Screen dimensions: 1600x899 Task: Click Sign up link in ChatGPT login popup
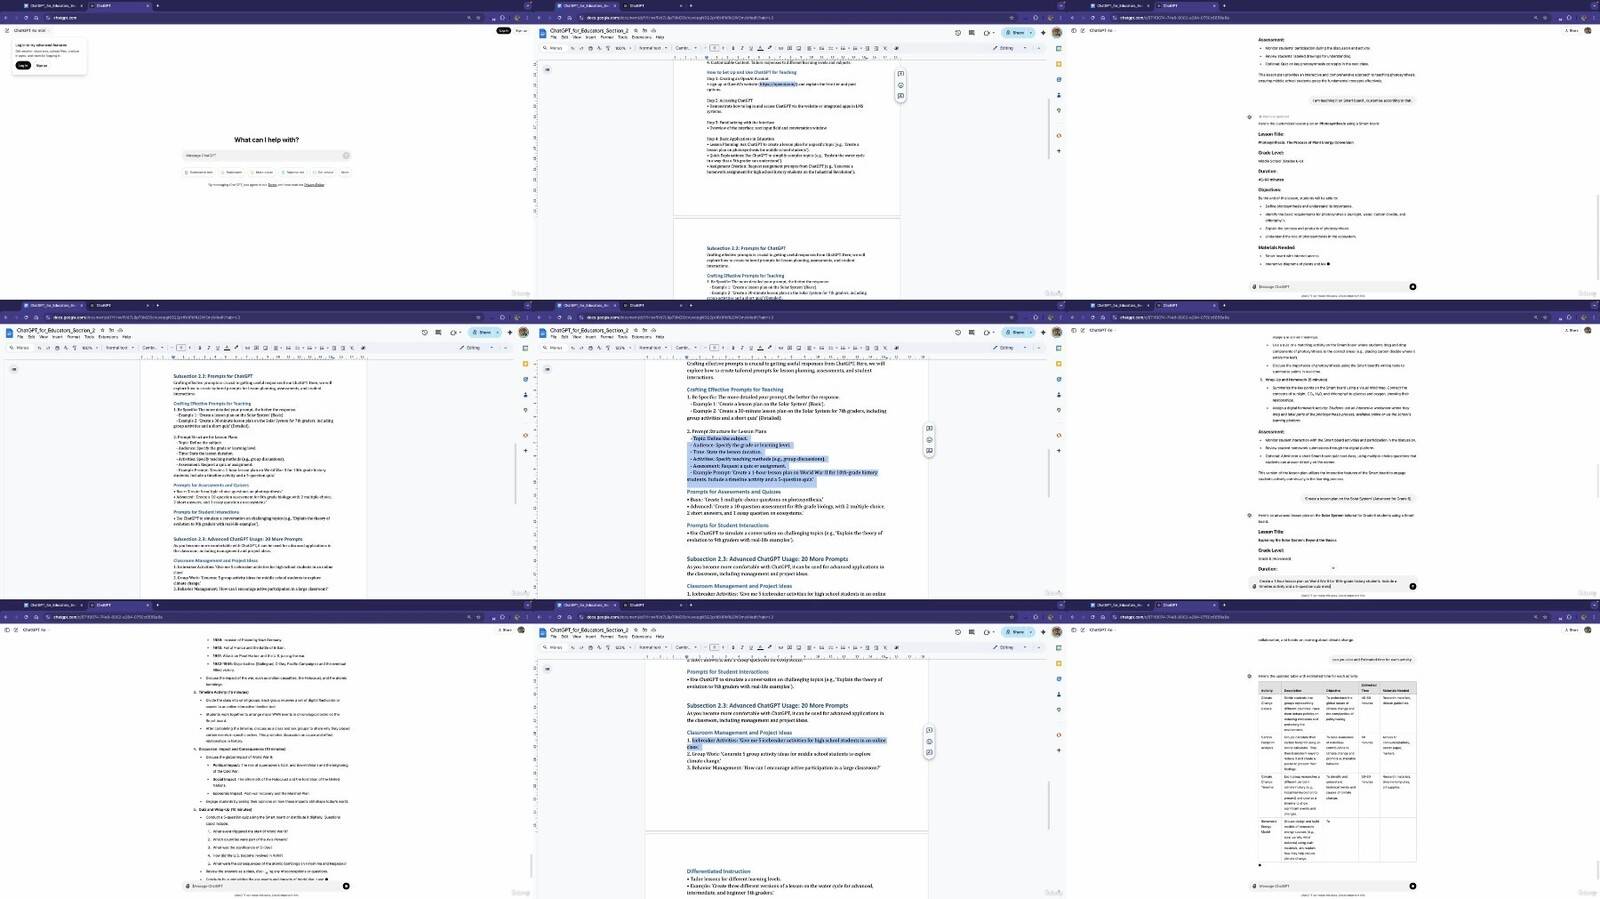pos(41,65)
